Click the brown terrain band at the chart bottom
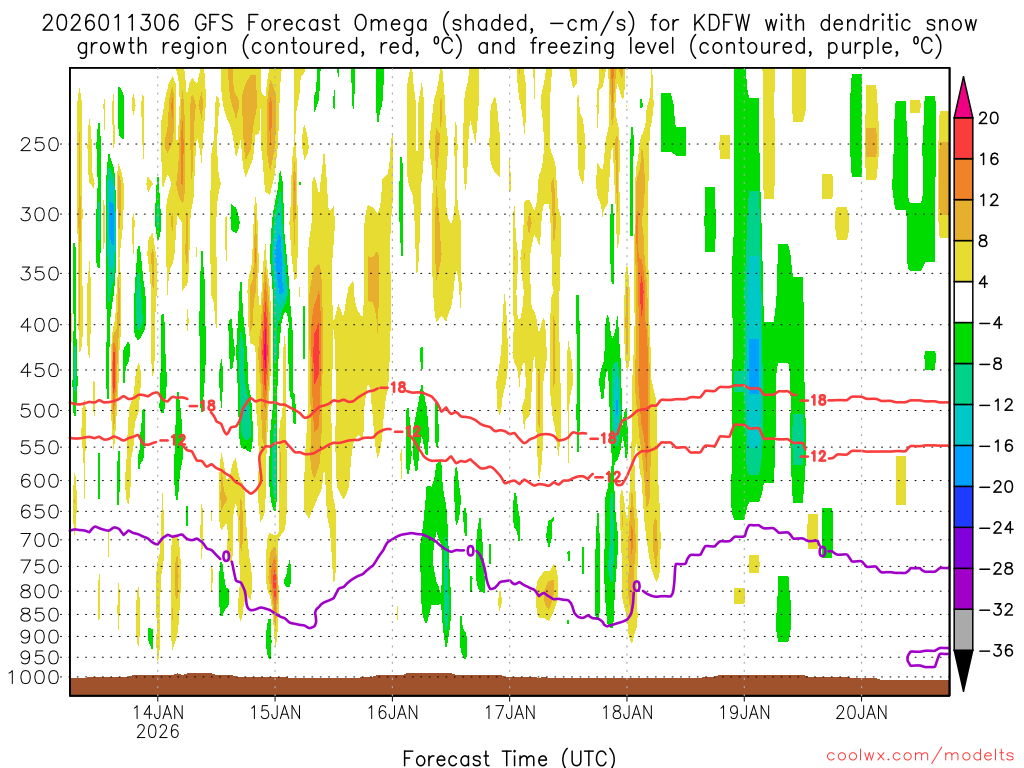1024x768 pixels. (509, 685)
